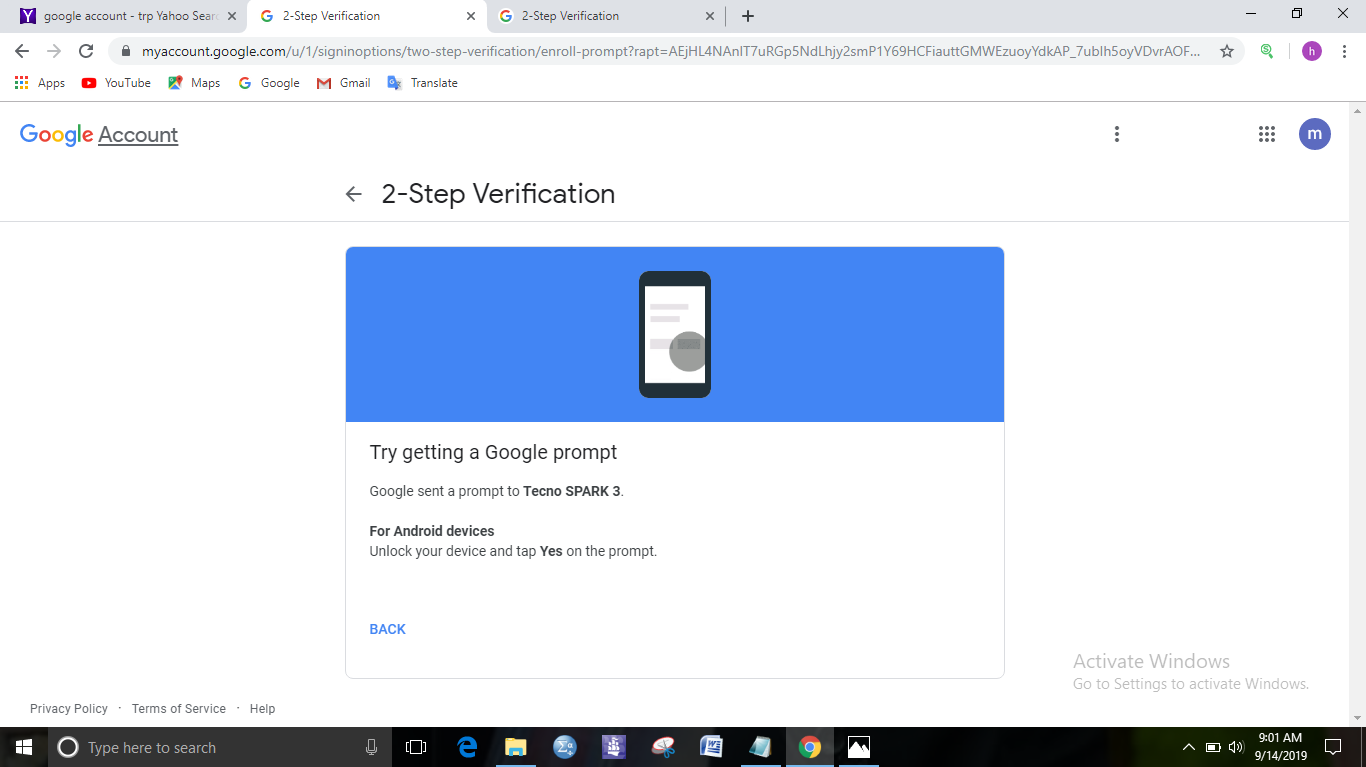
Task: Open the Terms of Service link
Action: click(x=179, y=709)
